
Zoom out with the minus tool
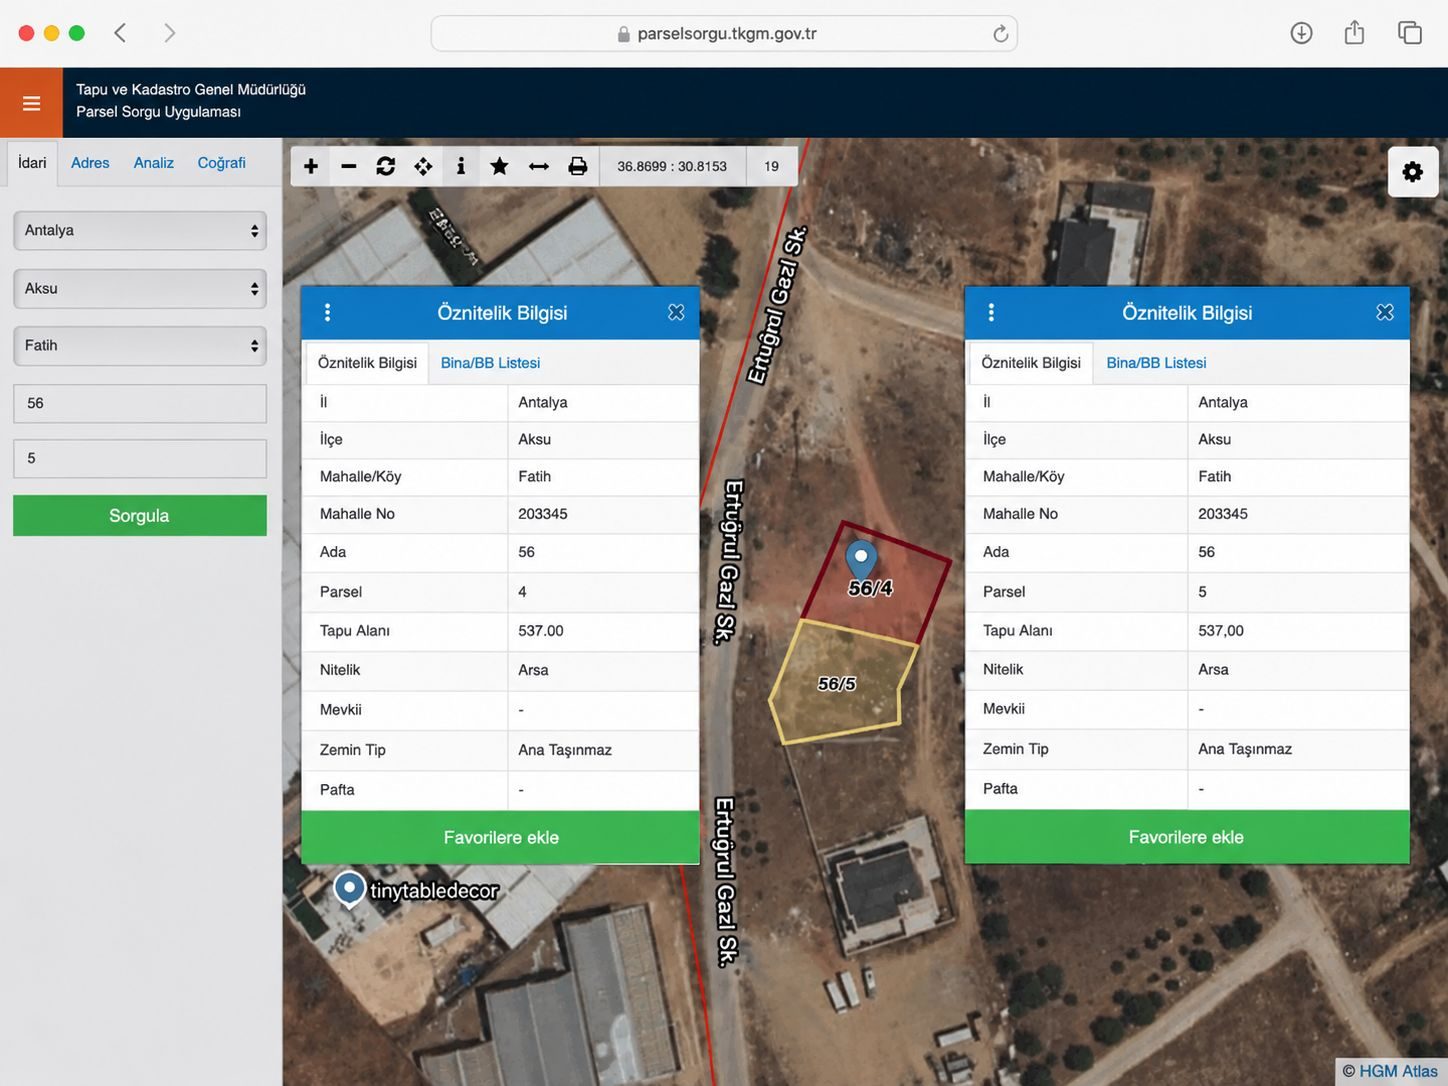(x=349, y=166)
